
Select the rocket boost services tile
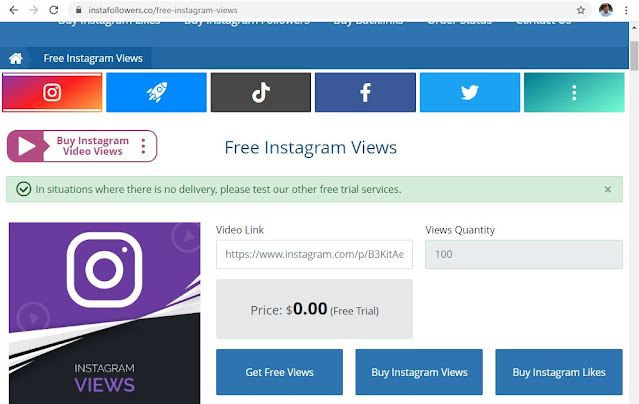[156, 92]
